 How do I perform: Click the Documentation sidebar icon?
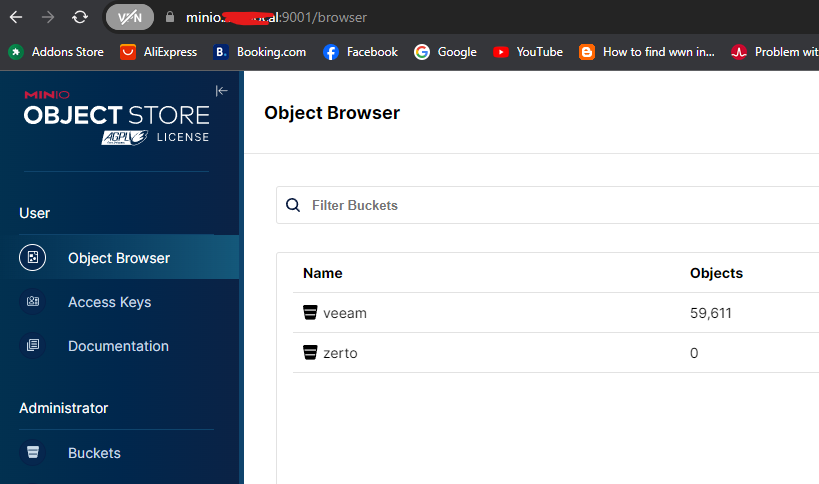[32, 345]
